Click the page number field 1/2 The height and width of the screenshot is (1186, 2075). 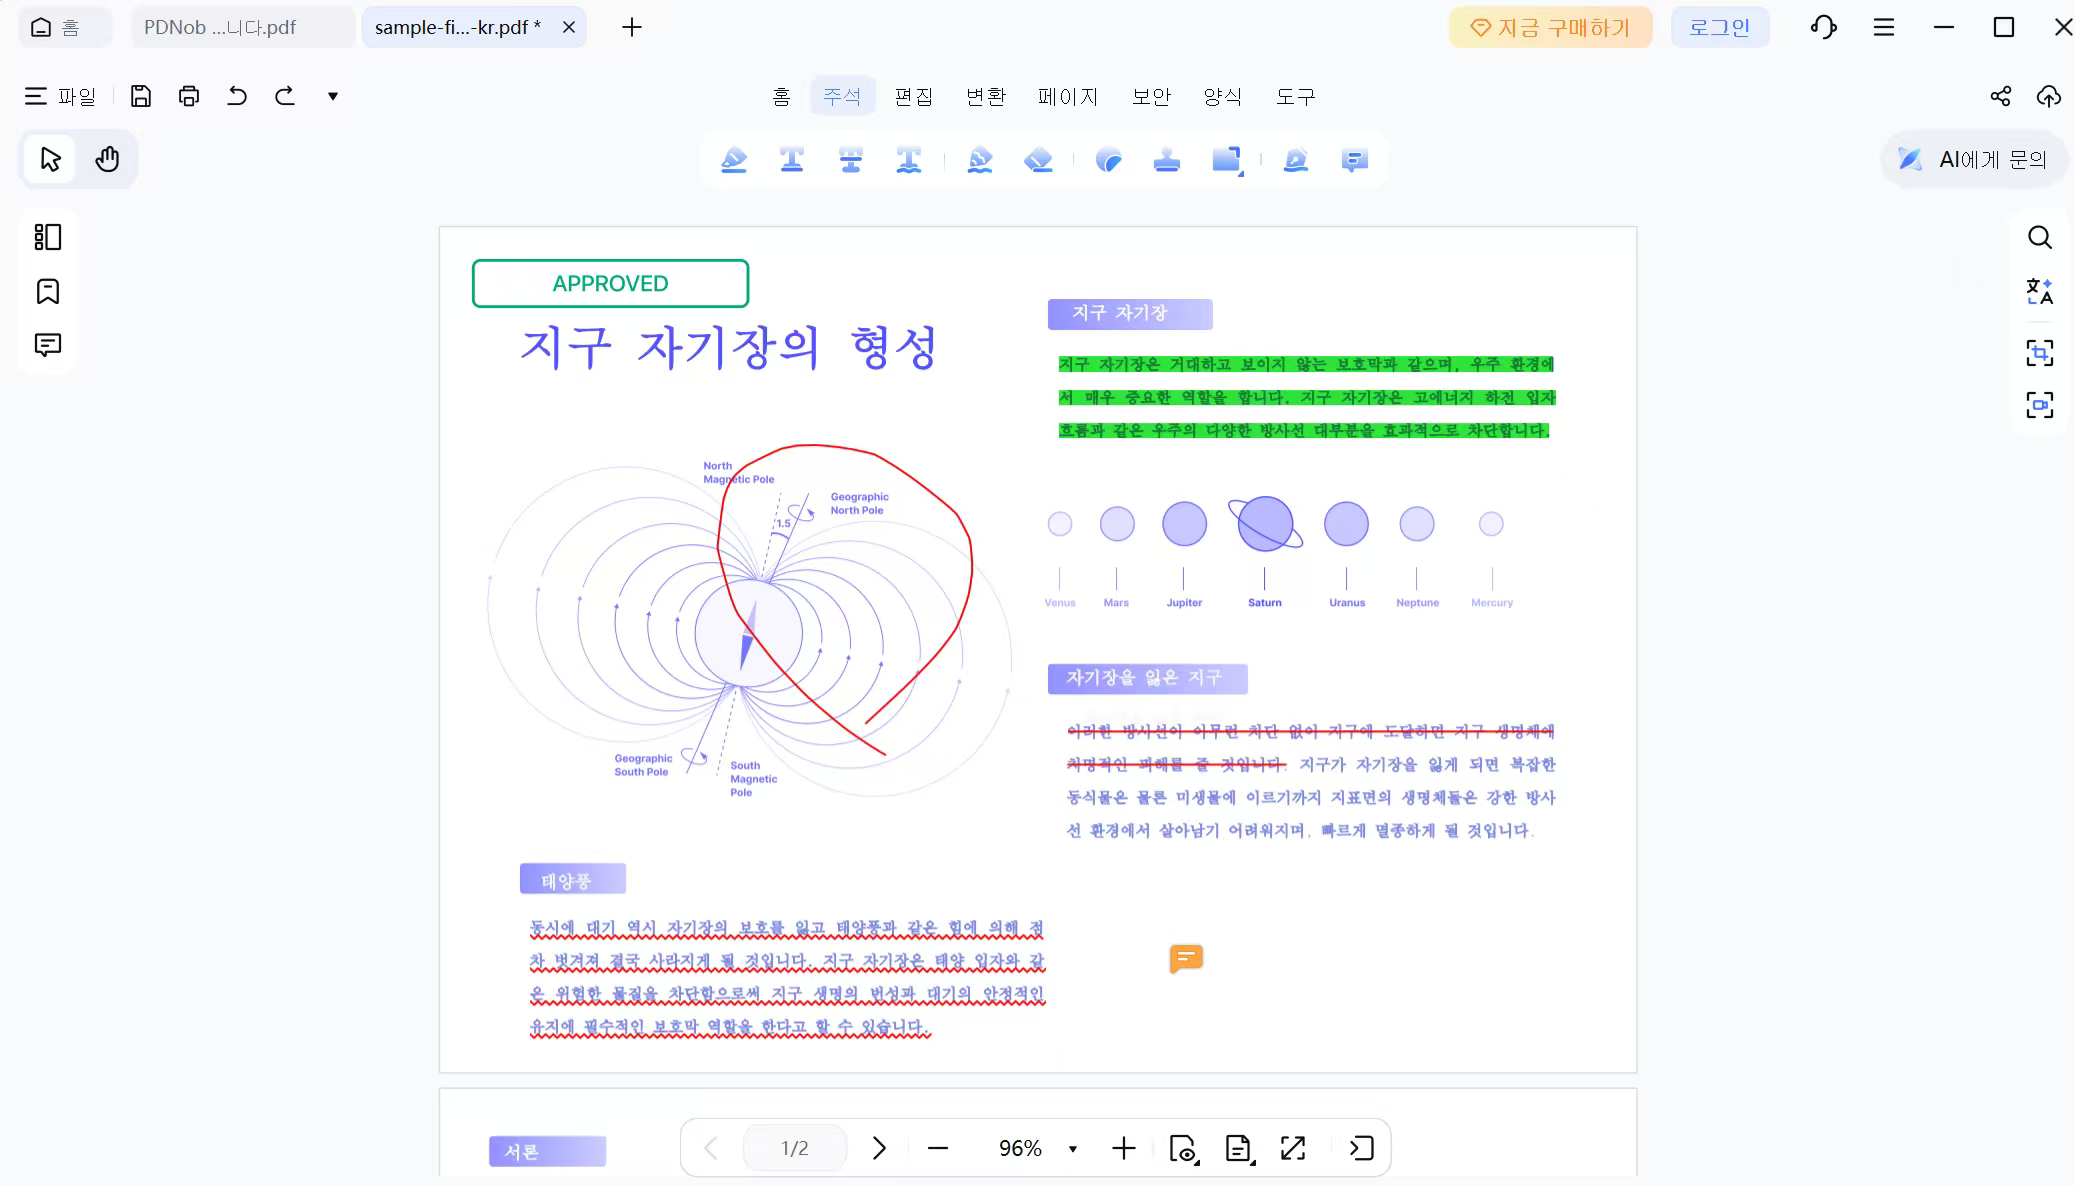click(795, 1148)
